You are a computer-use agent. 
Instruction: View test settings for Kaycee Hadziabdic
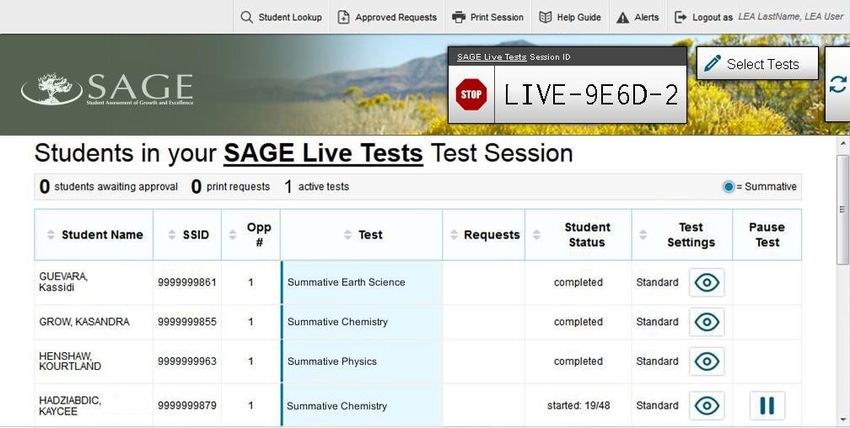707,406
